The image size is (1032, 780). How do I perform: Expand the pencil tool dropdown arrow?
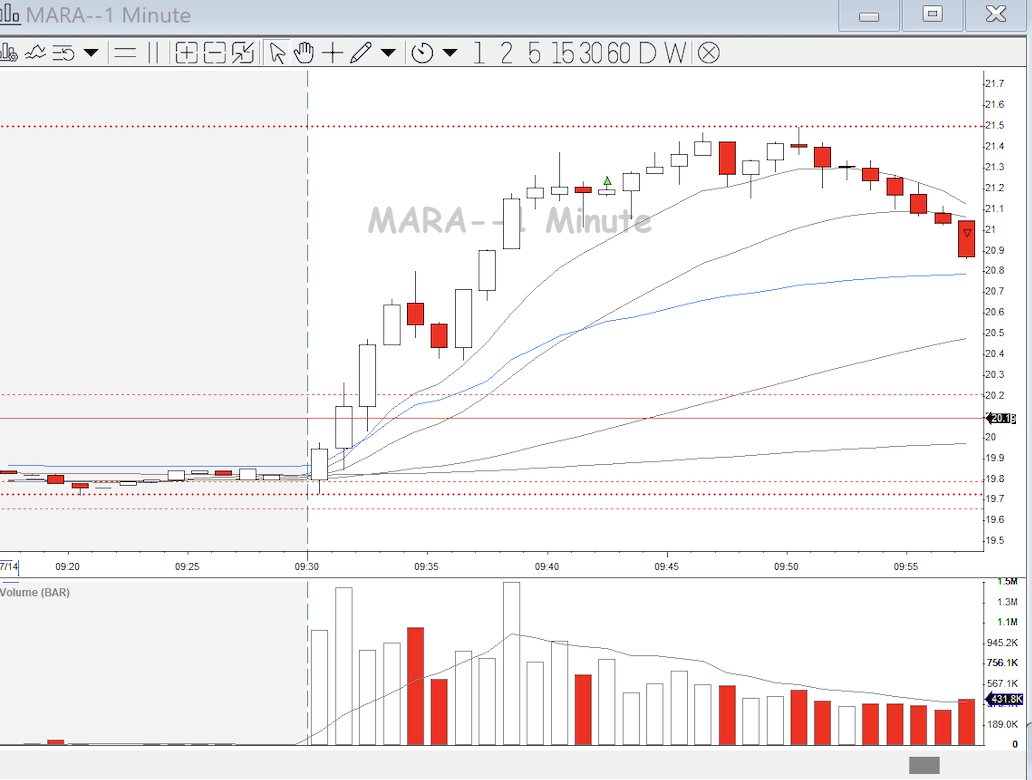388,53
